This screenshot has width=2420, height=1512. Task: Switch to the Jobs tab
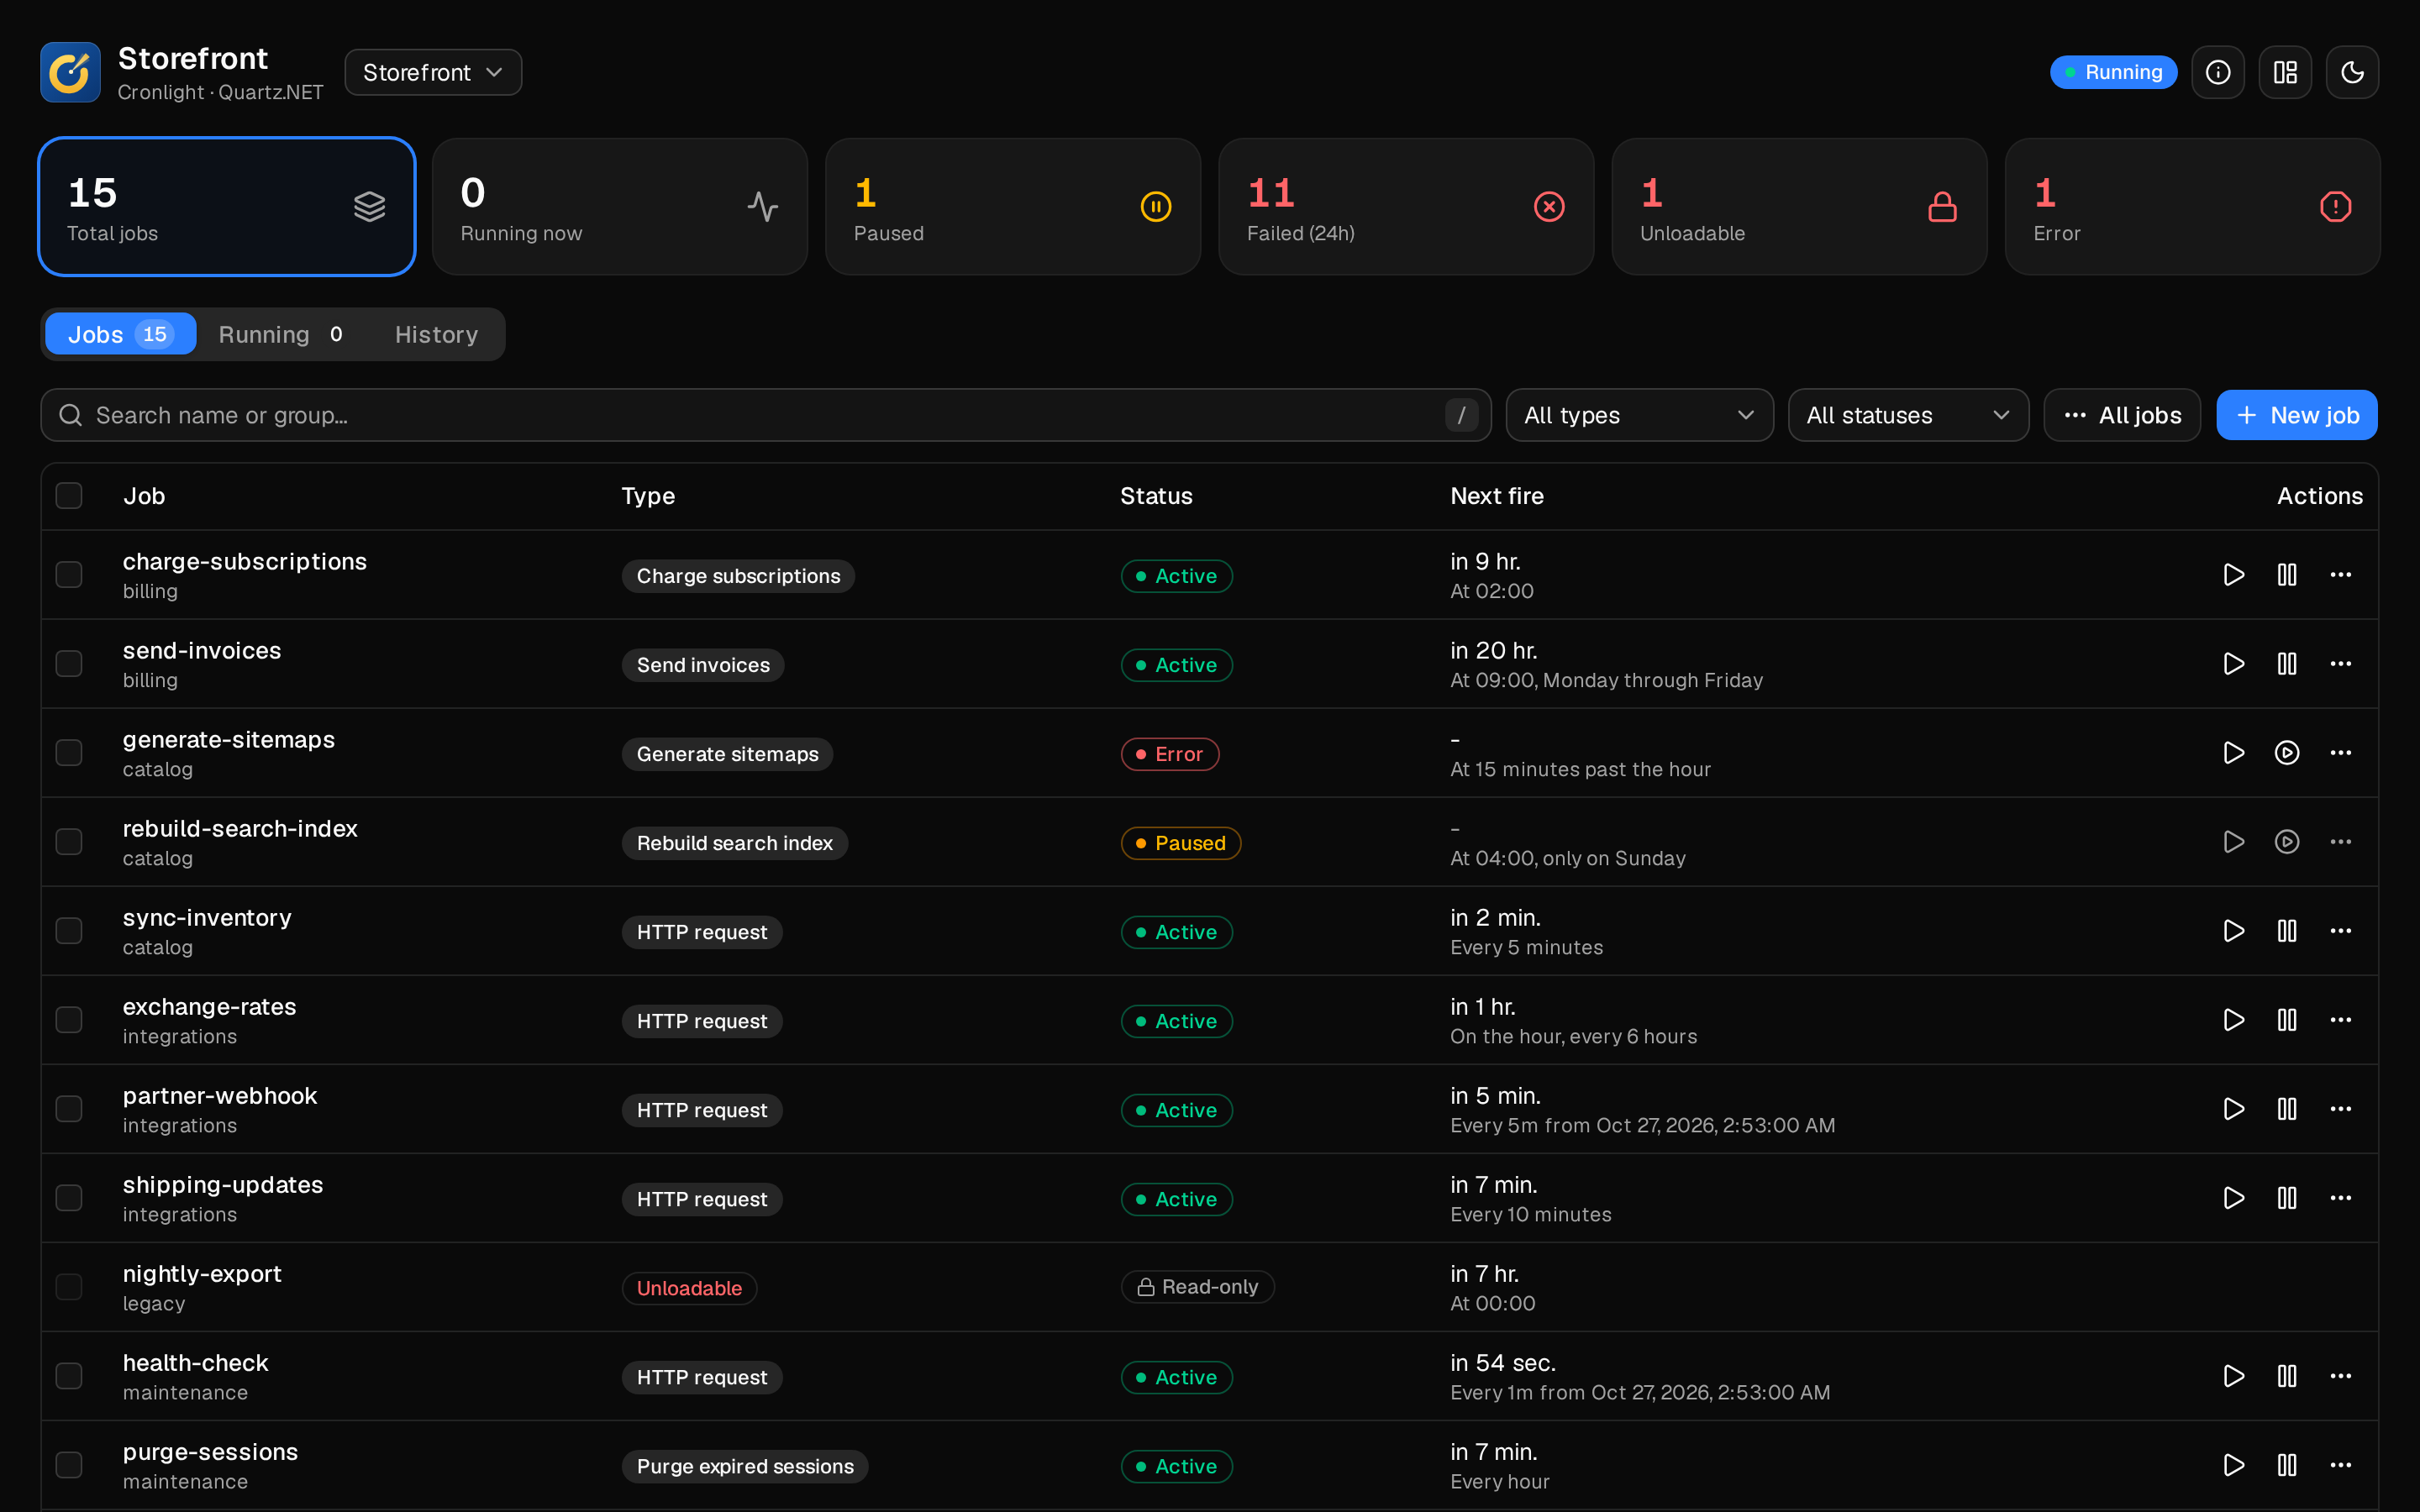pyautogui.click(x=120, y=334)
